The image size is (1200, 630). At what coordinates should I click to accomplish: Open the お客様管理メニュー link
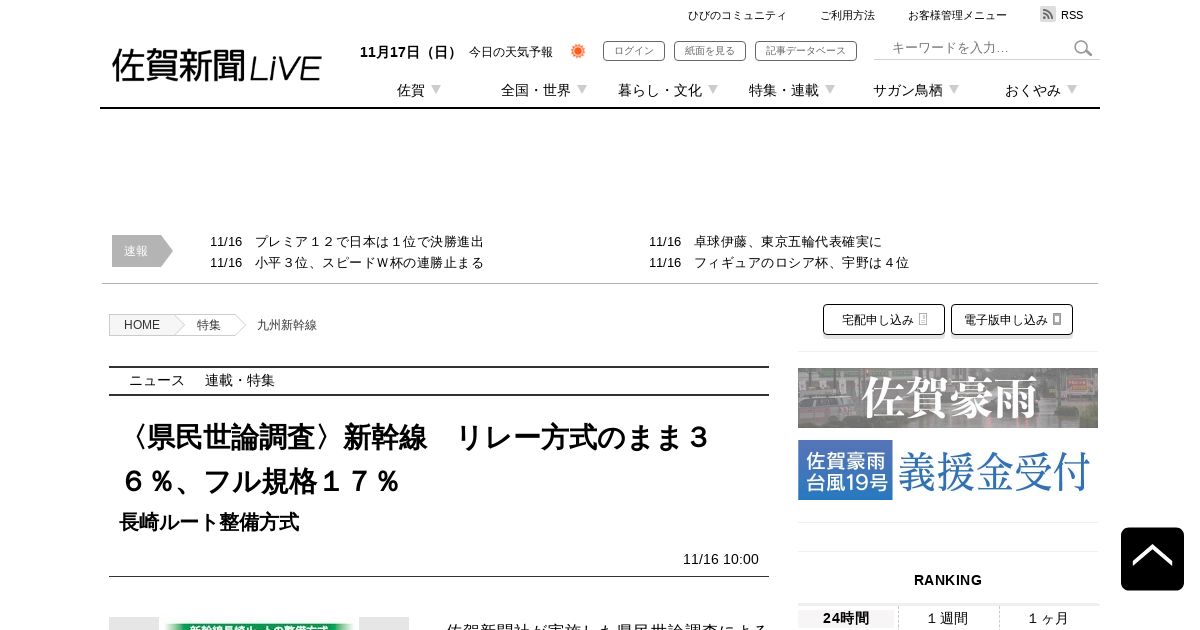click(x=957, y=15)
